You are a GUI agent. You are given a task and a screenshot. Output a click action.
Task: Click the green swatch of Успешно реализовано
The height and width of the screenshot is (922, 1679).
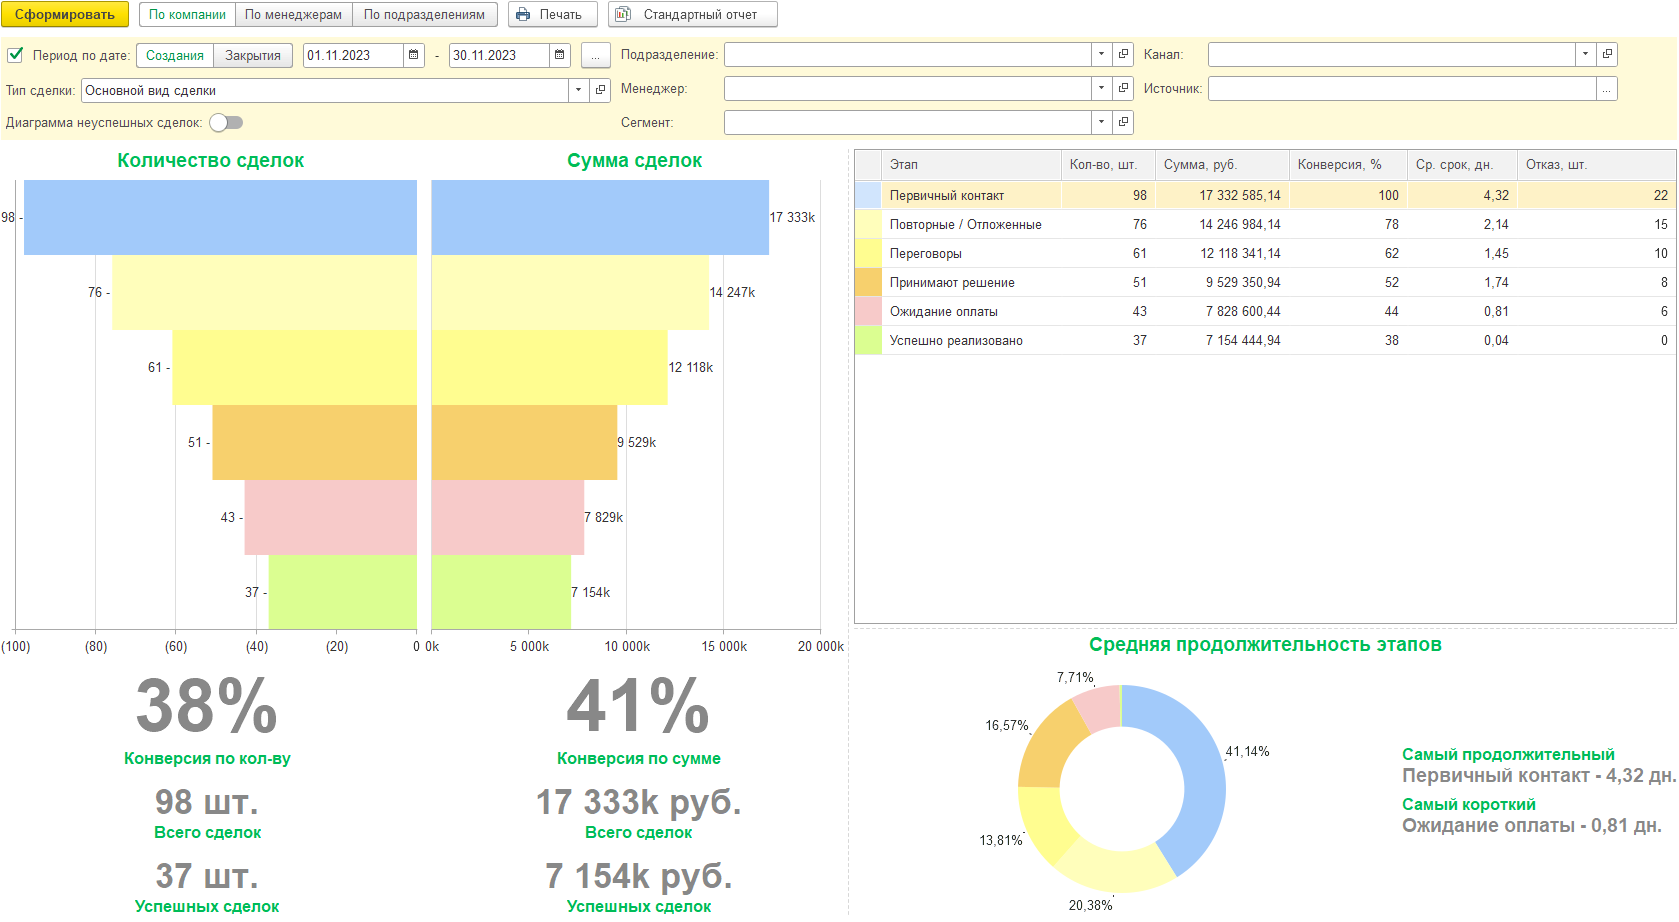[868, 340]
